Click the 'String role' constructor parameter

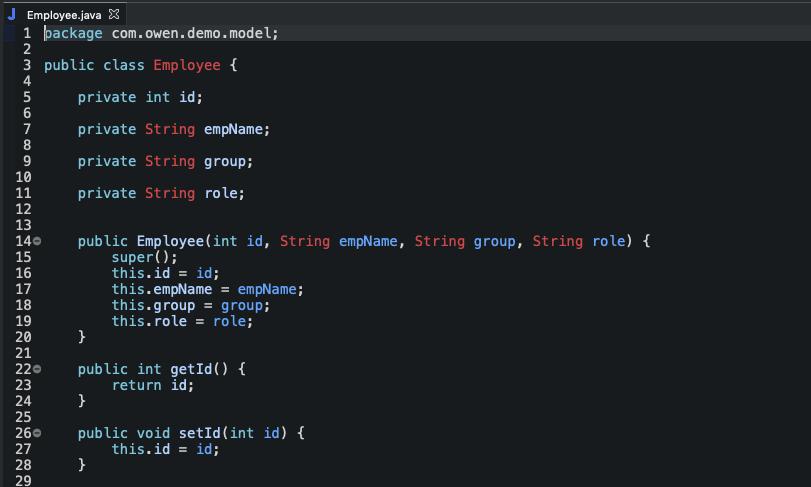click(x=579, y=241)
